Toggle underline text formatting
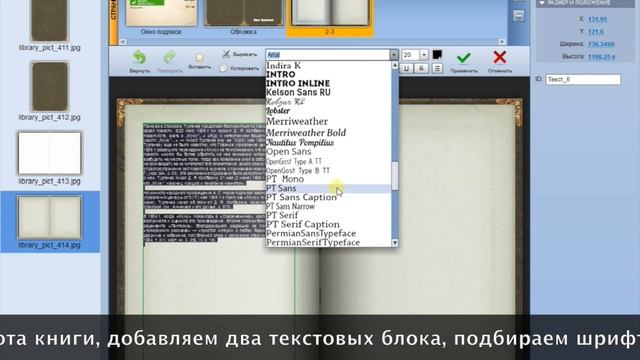 click(x=406, y=69)
